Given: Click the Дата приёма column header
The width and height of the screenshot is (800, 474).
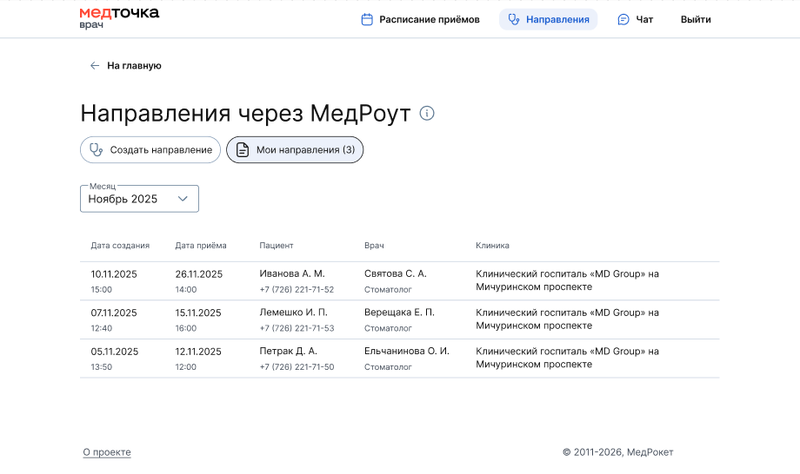Looking at the screenshot, I should (201, 245).
